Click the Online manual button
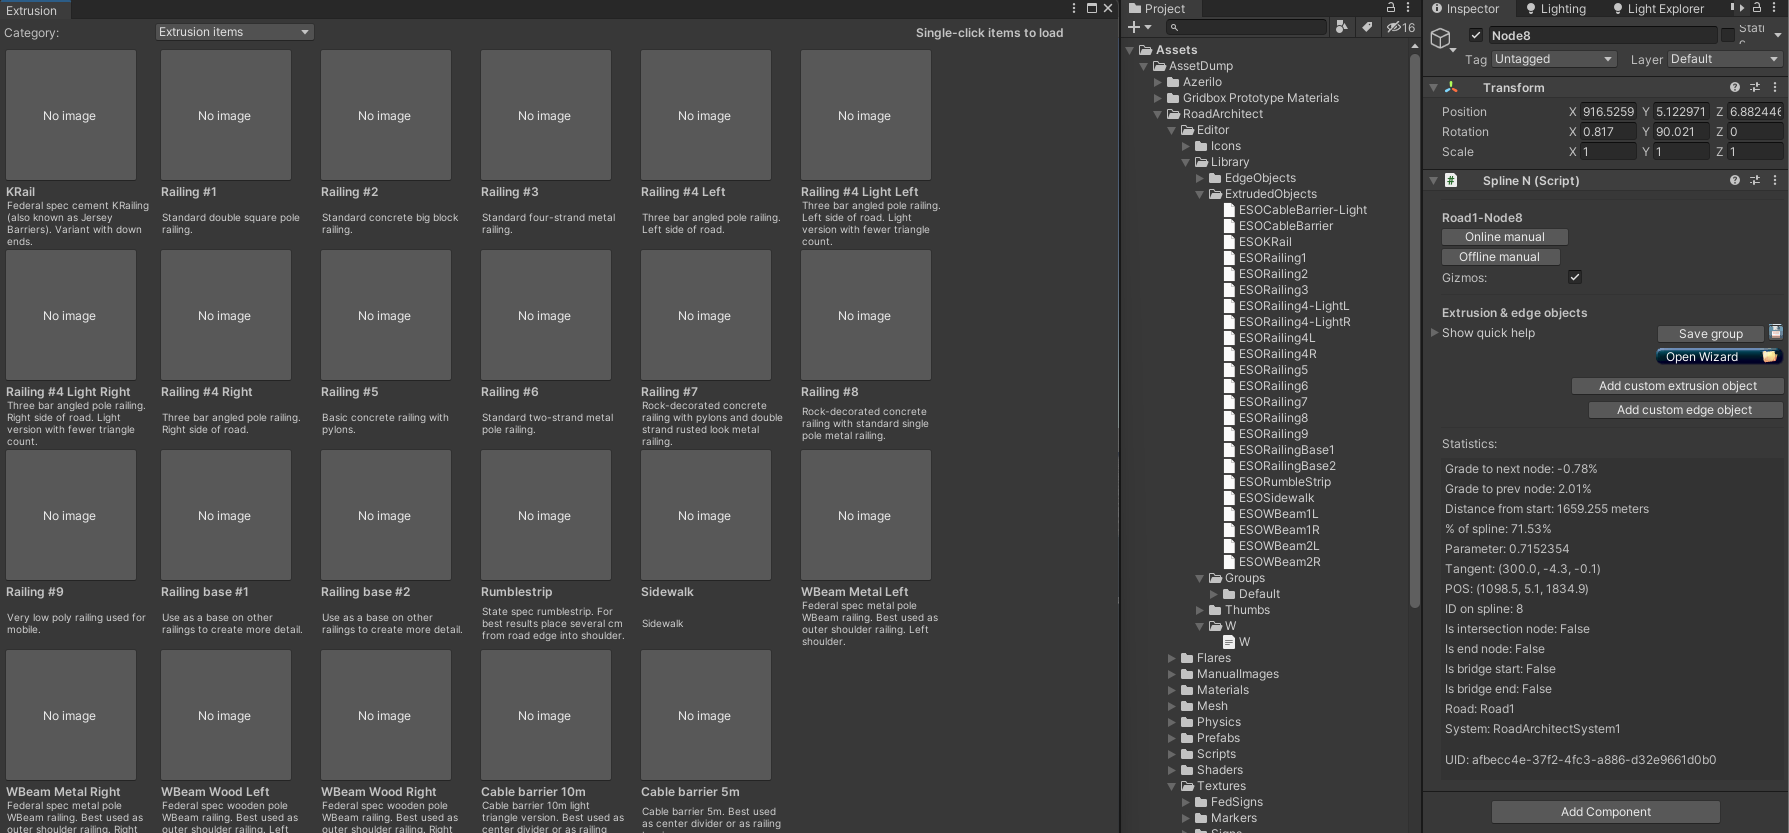Screen dimensions: 1789x833 point(1505,237)
